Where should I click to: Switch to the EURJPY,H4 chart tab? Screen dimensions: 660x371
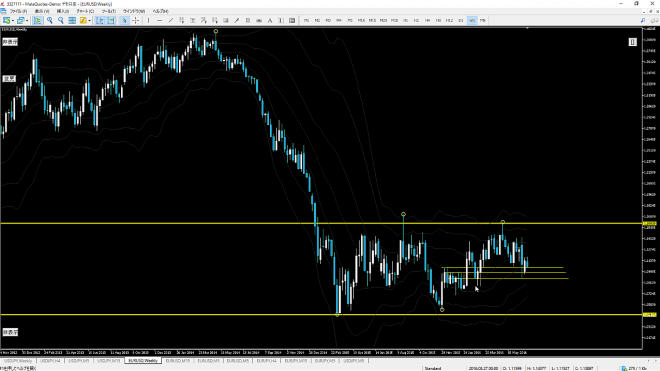pyautogui.click(x=266, y=361)
